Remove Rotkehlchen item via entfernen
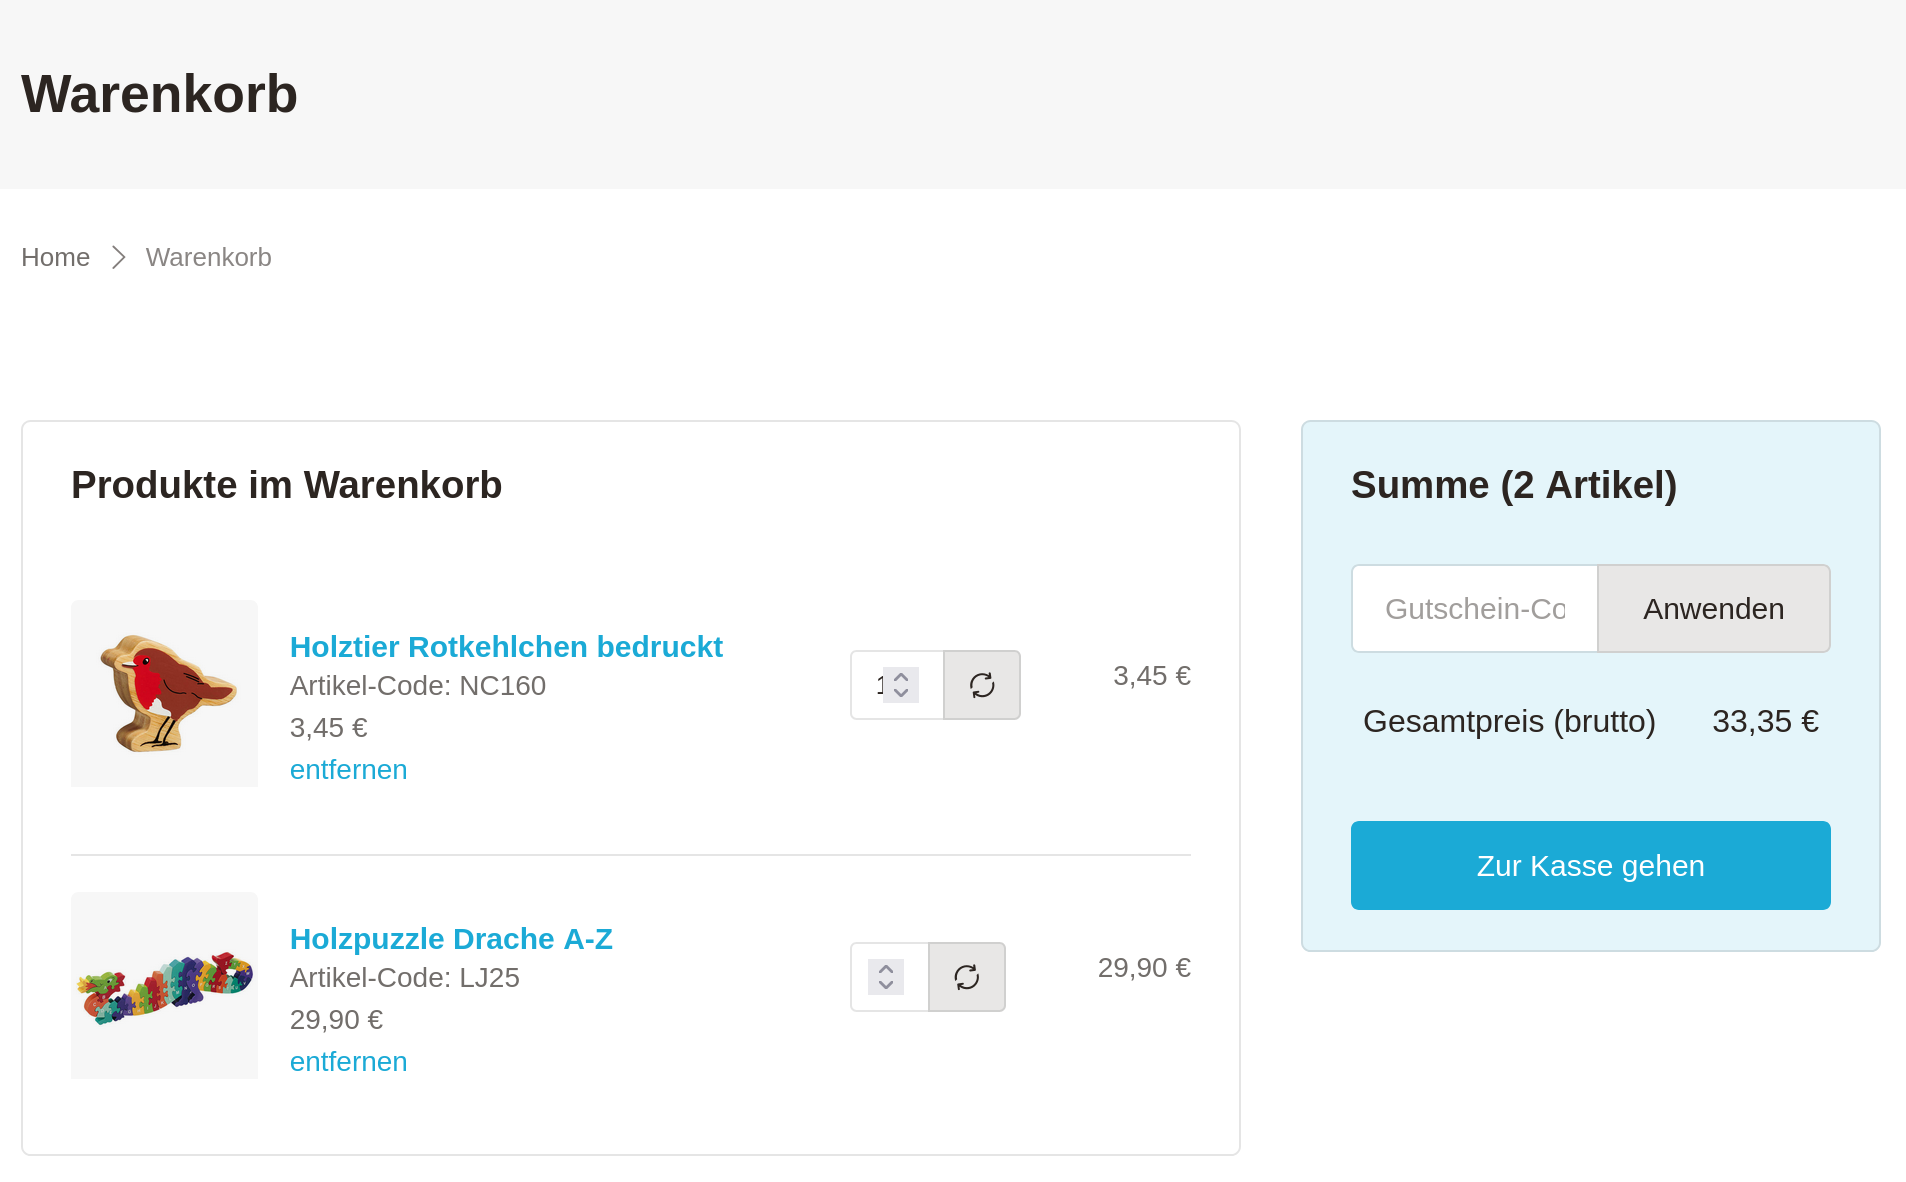Screen dimensions: 1906x1182 coord(348,770)
